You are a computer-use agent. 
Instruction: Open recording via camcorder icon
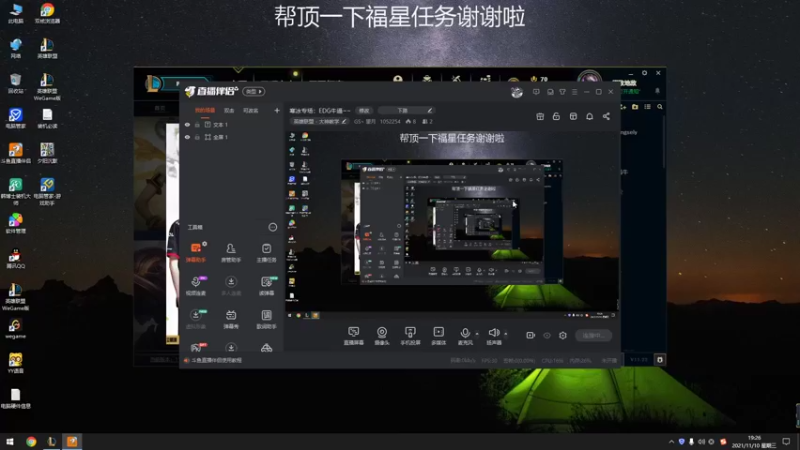[x=530, y=335]
